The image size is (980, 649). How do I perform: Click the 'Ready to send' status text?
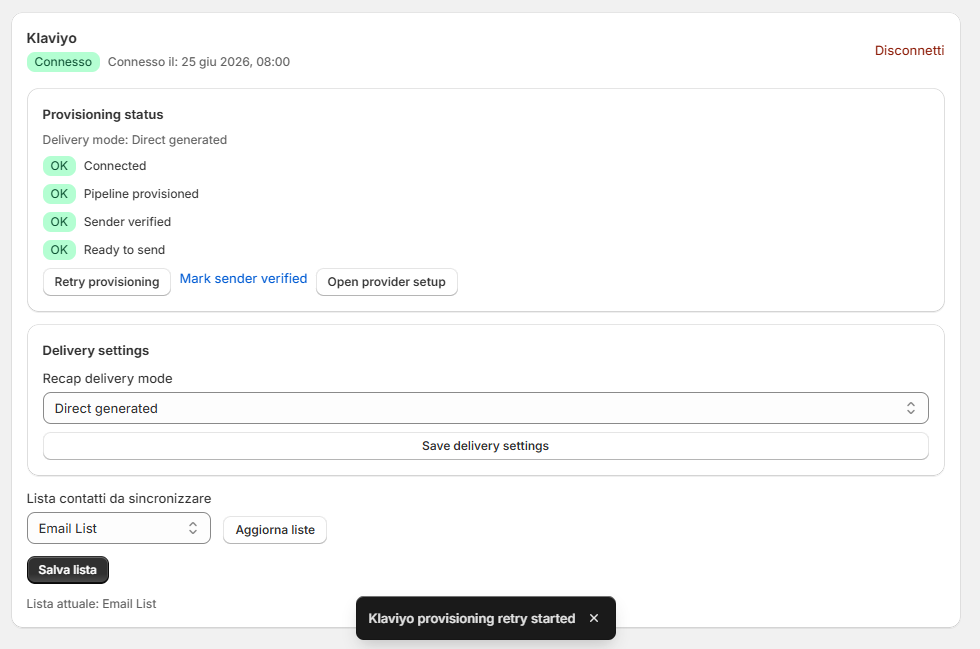[x=124, y=250]
